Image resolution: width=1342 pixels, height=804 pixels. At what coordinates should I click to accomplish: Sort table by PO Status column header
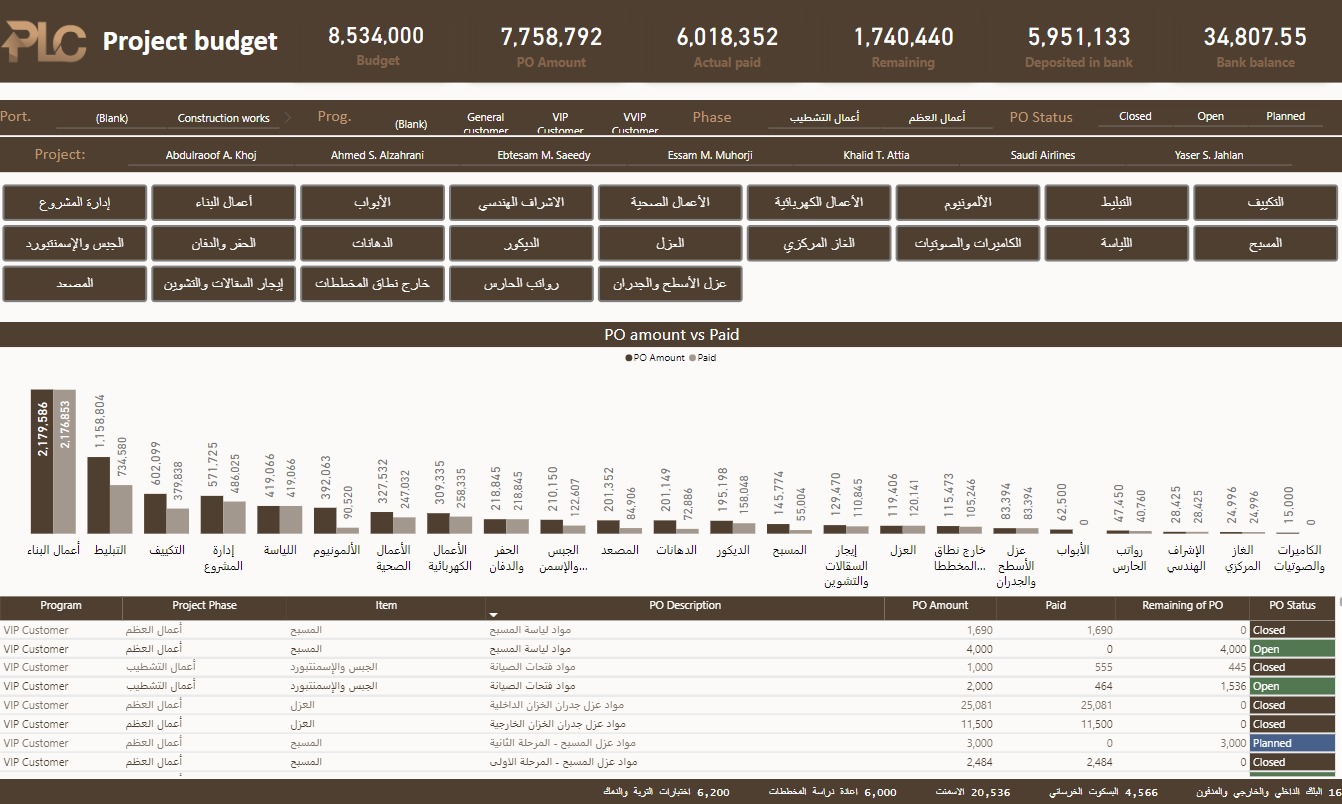point(1292,605)
